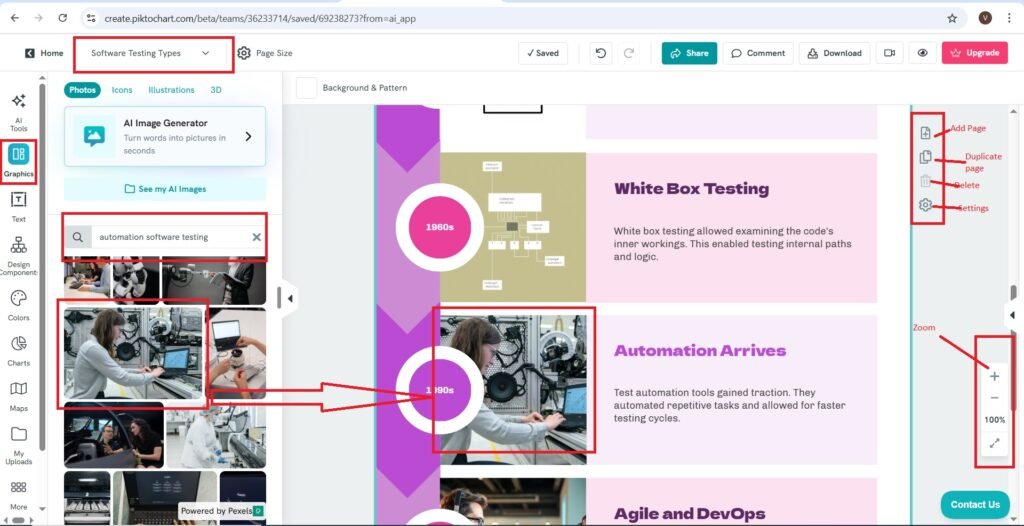Expand the AI Image Generator chevron
This screenshot has width=1024, height=526.
[248, 136]
